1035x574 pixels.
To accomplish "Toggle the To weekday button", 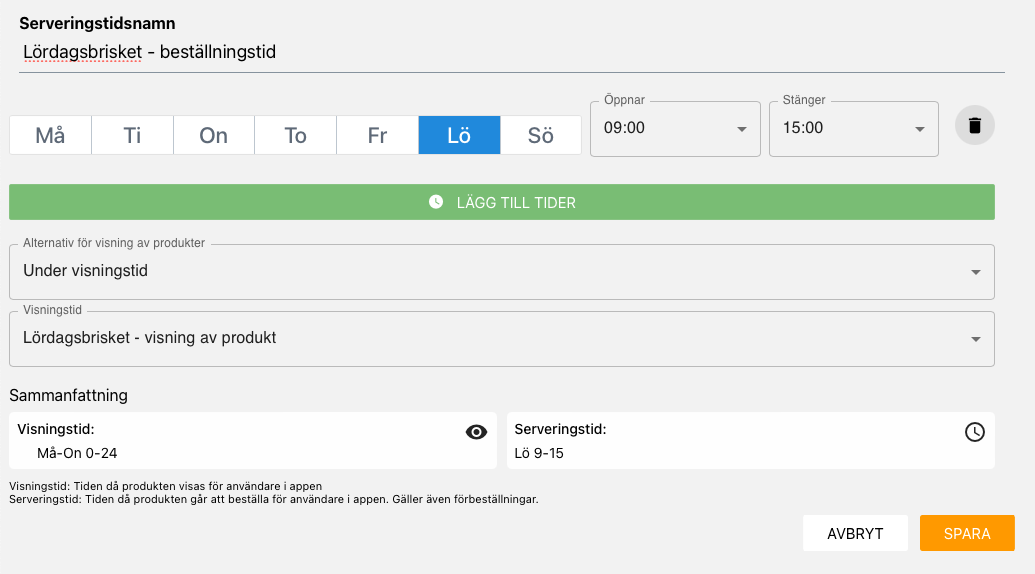I will click(x=295, y=135).
